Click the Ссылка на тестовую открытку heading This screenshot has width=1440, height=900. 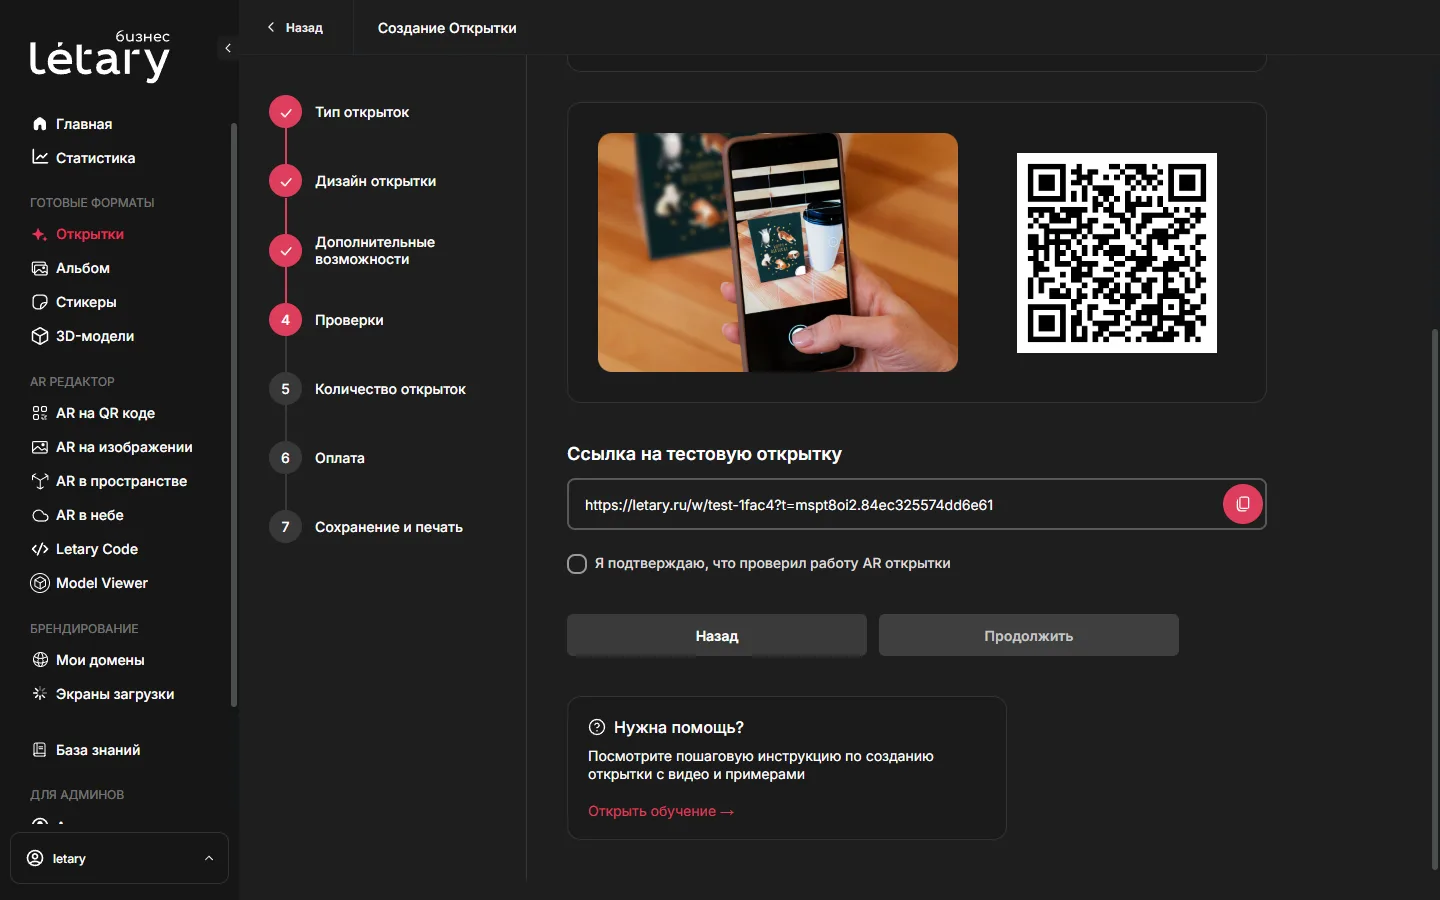(704, 454)
